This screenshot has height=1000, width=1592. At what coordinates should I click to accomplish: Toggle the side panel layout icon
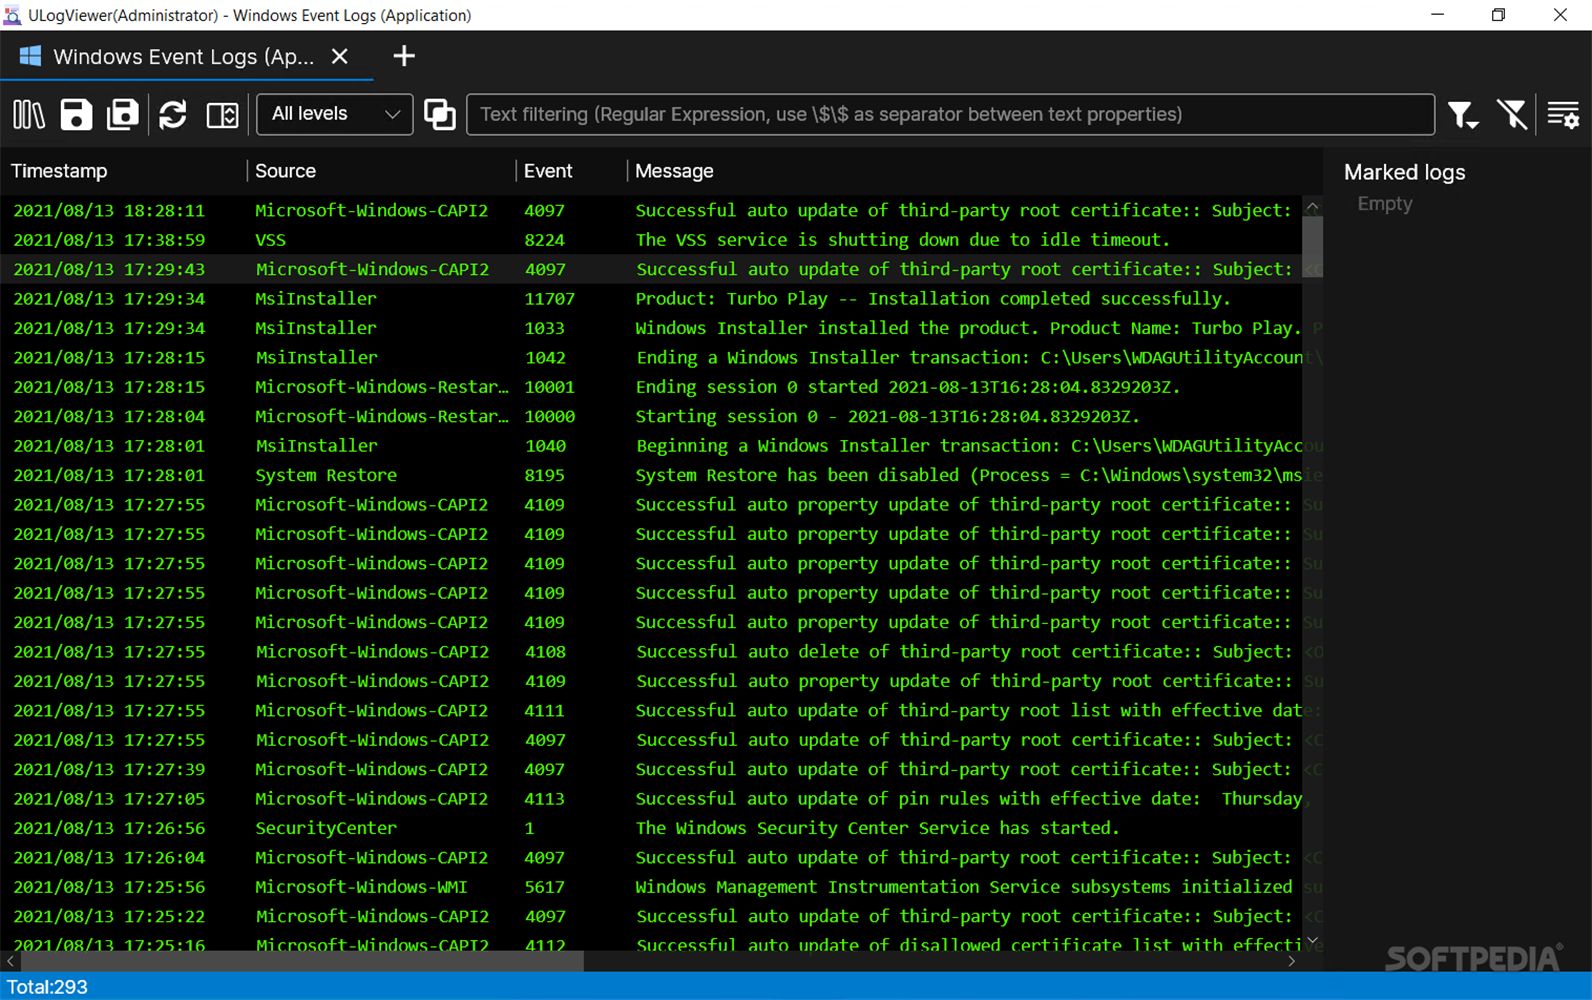coord(222,114)
